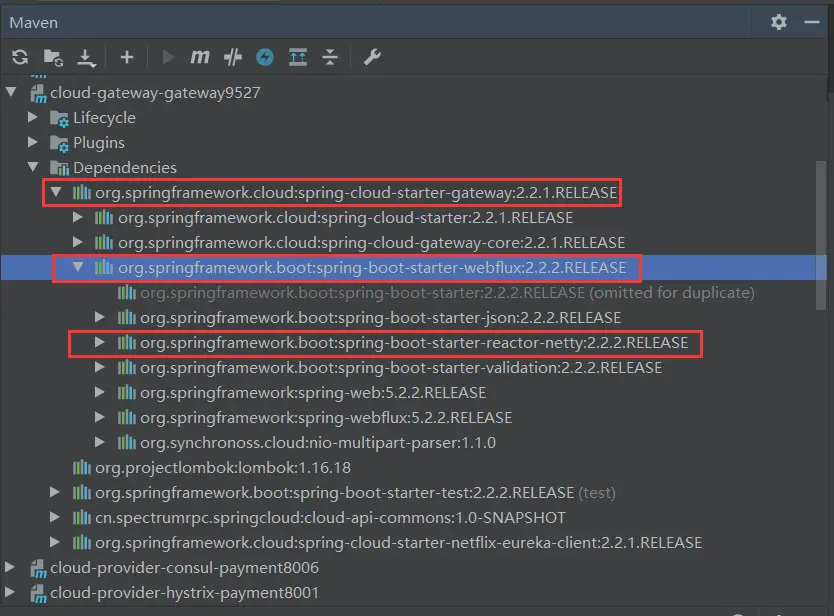834x616 pixels.
Task: Click Reload All Maven Projects icon
Action: coord(20,57)
